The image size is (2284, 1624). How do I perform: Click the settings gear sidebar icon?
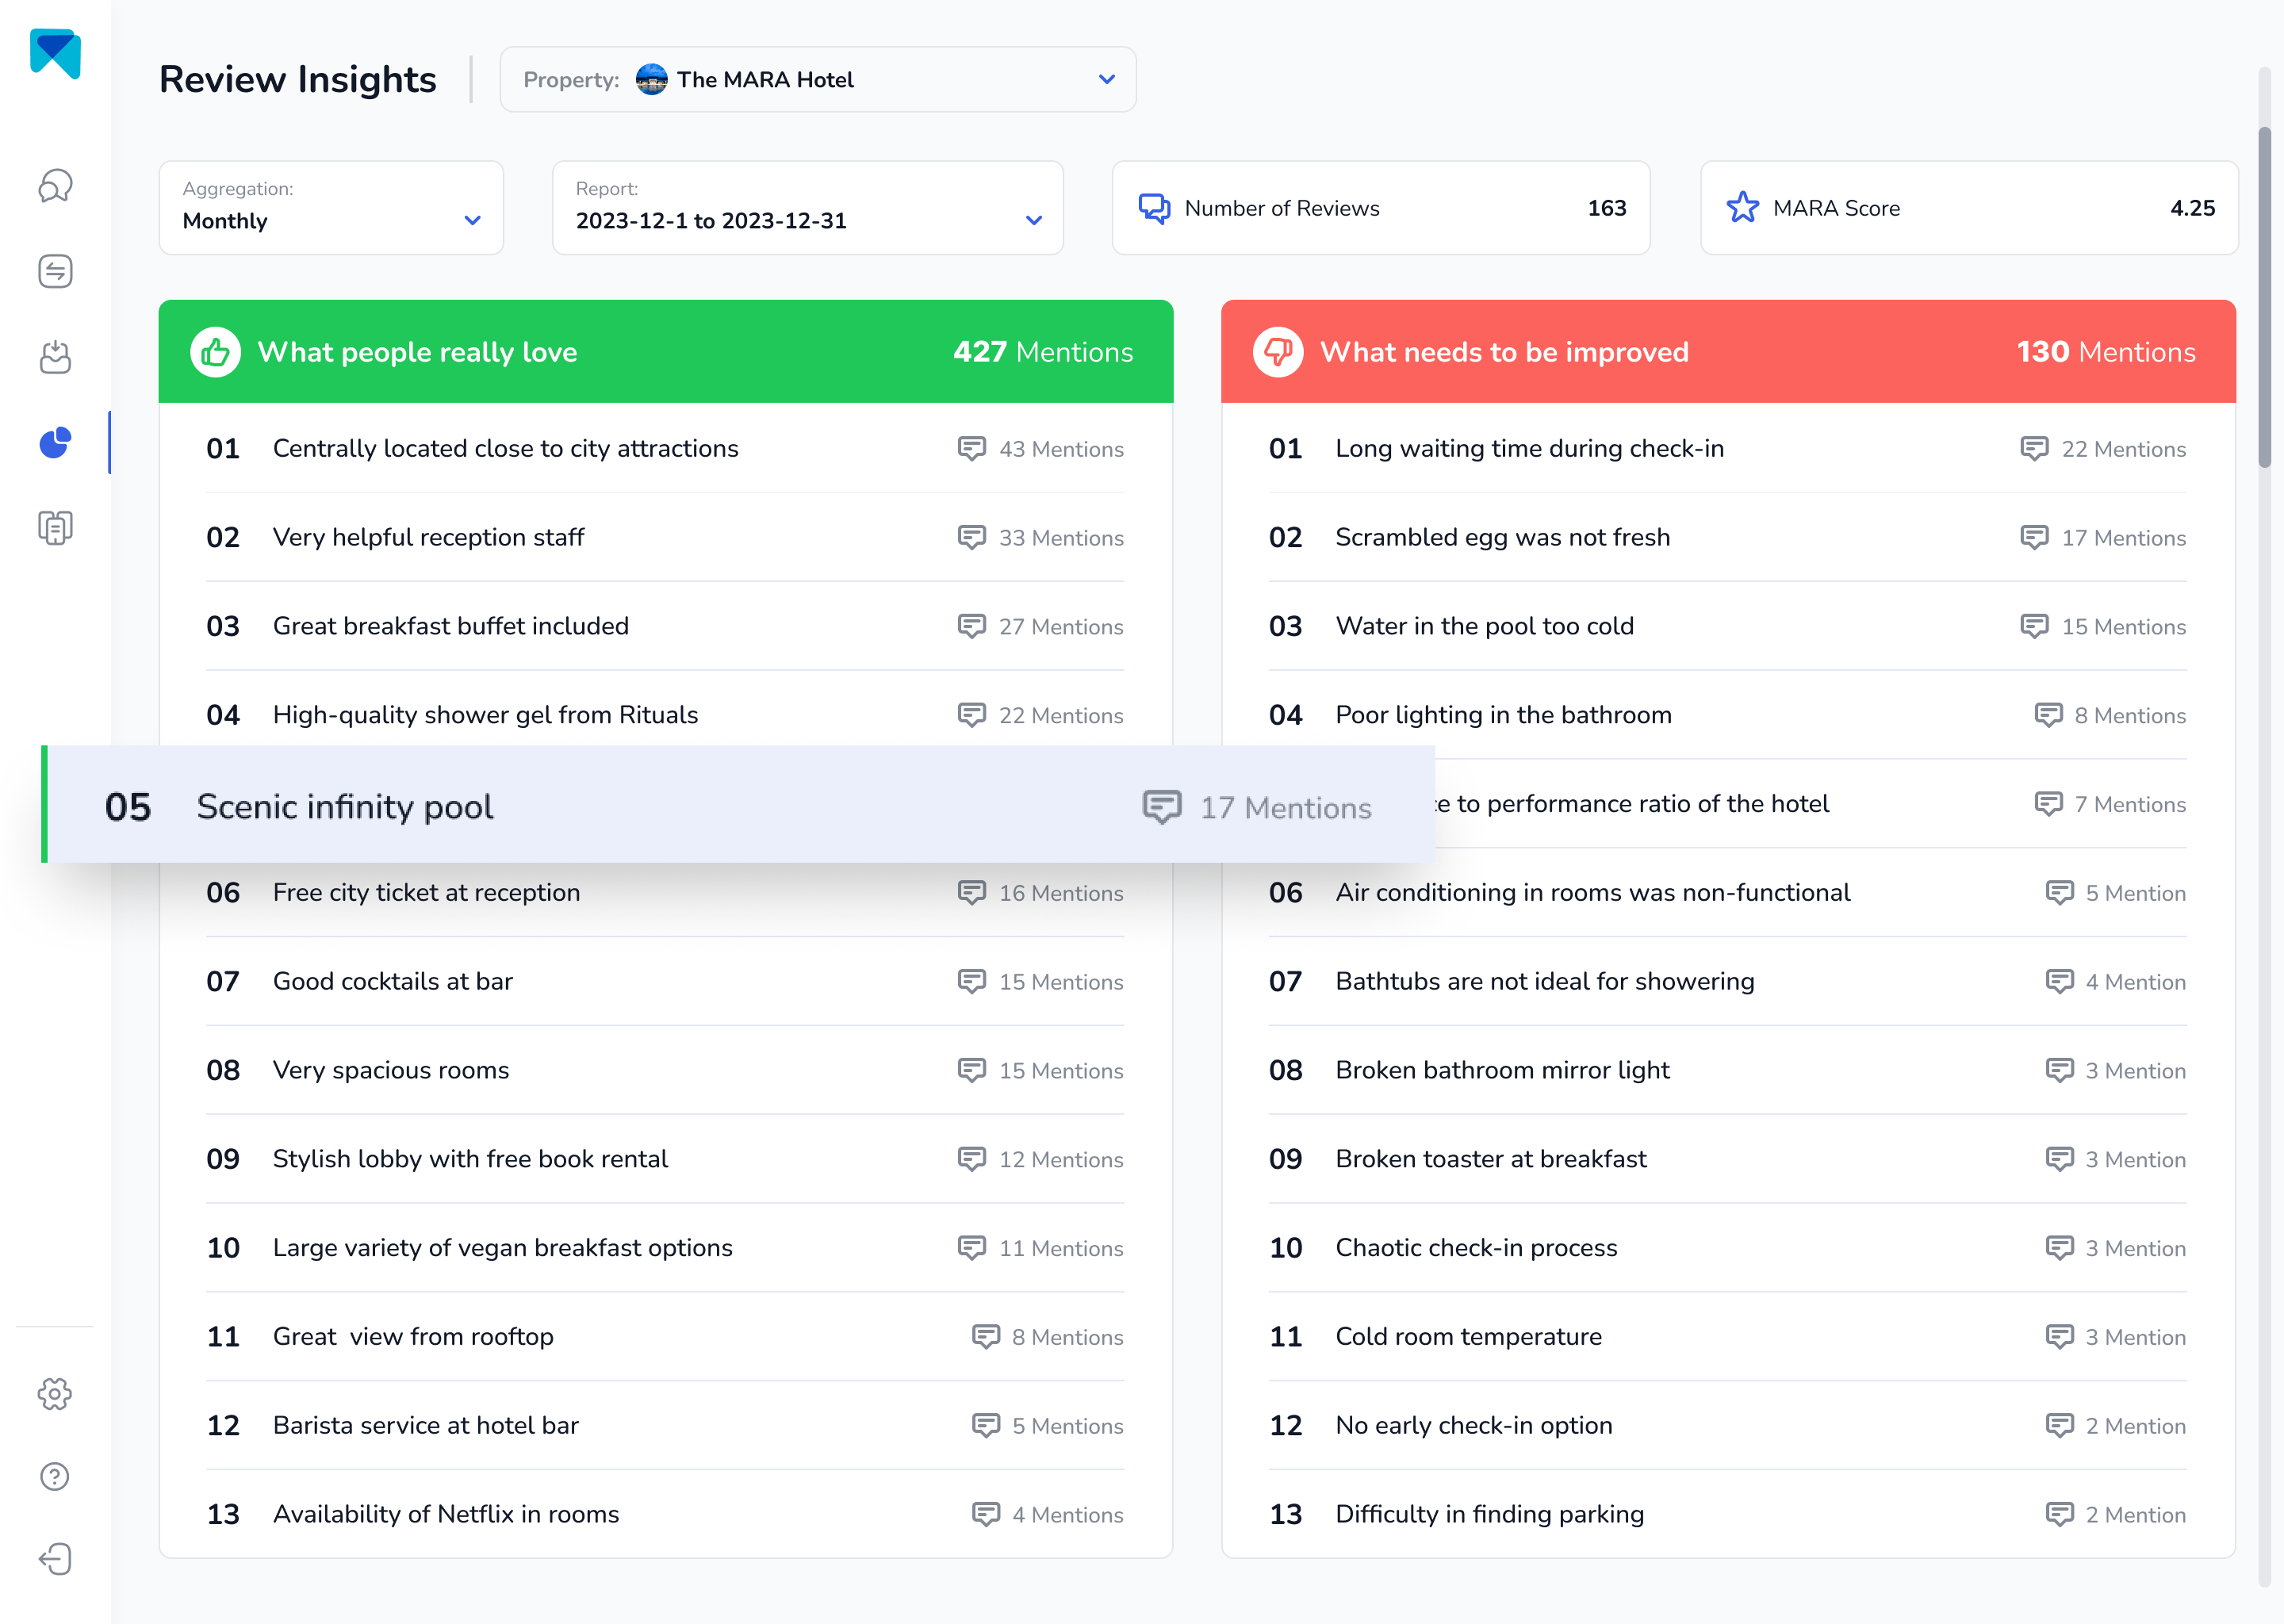(x=52, y=1394)
